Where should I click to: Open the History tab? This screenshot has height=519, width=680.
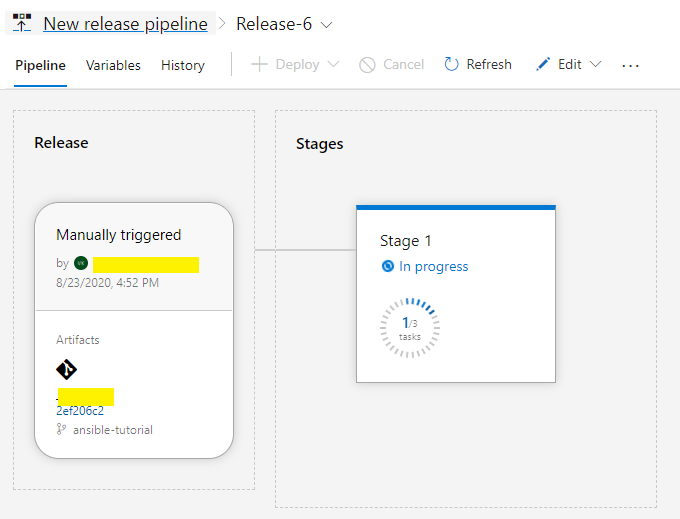click(x=183, y=65)
